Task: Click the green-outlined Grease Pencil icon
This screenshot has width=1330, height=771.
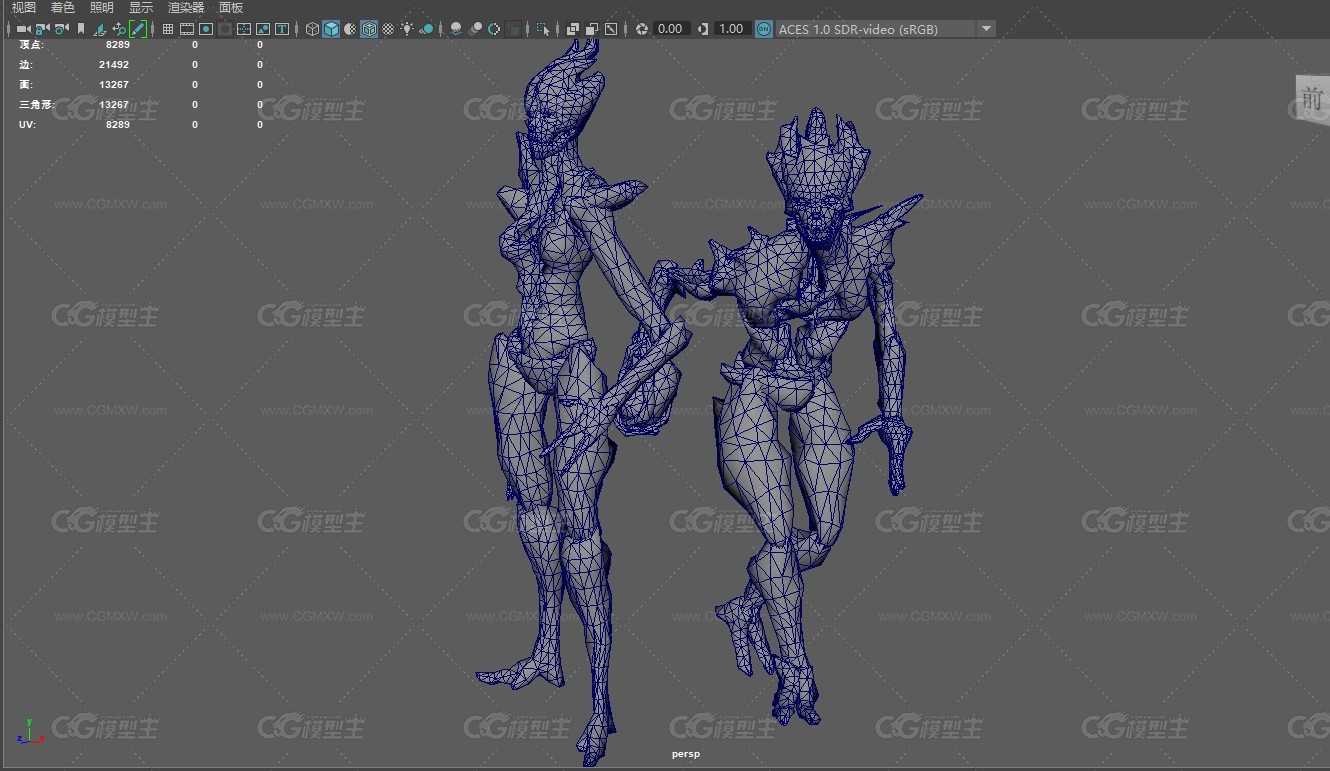Action: point(138,29)
